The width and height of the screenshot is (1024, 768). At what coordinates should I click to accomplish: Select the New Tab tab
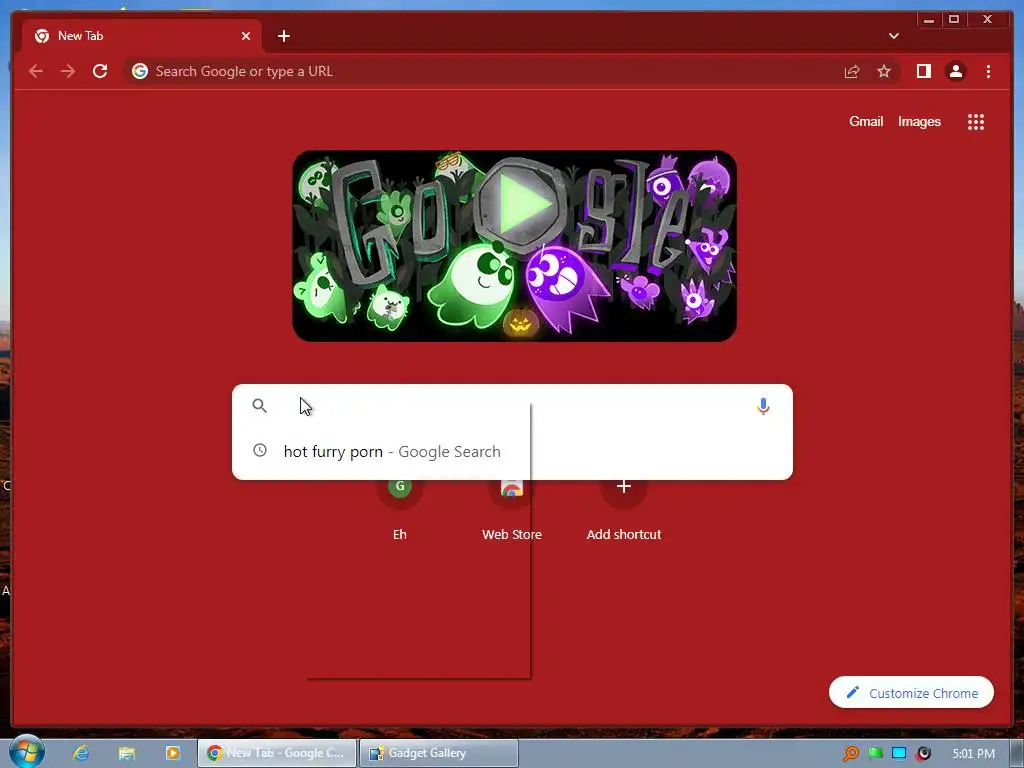tap(142, 36)
